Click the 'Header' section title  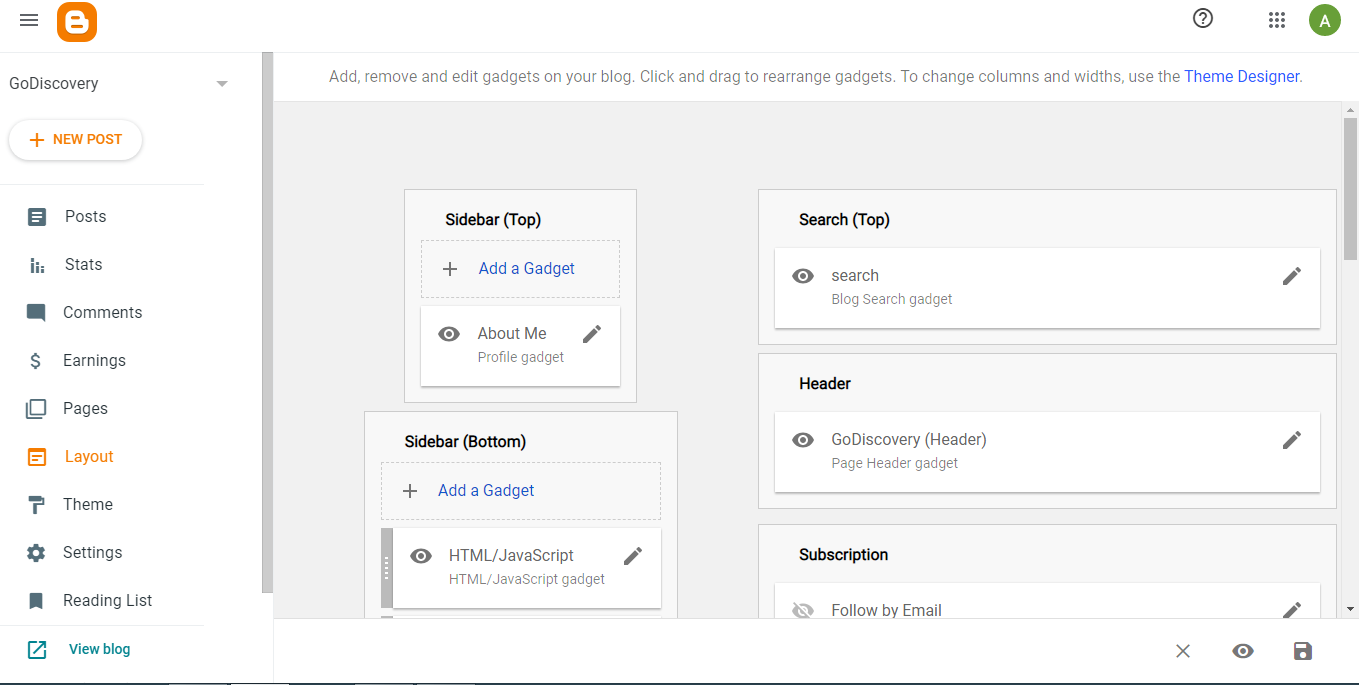(x=825, y=384)
